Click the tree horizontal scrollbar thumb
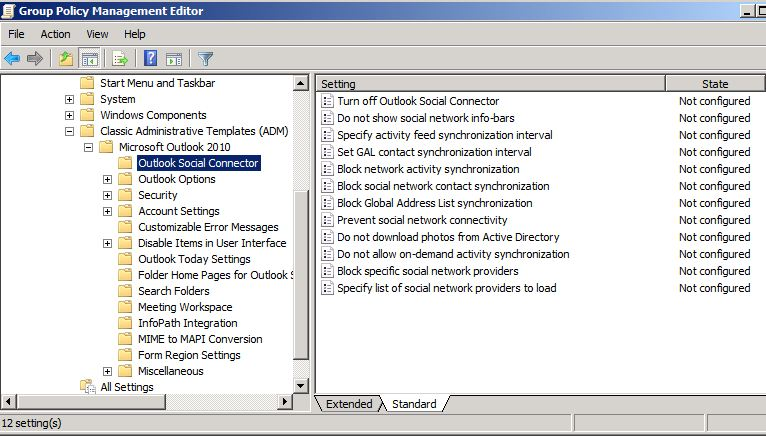The image size is (766, 436). click(91, 402)
